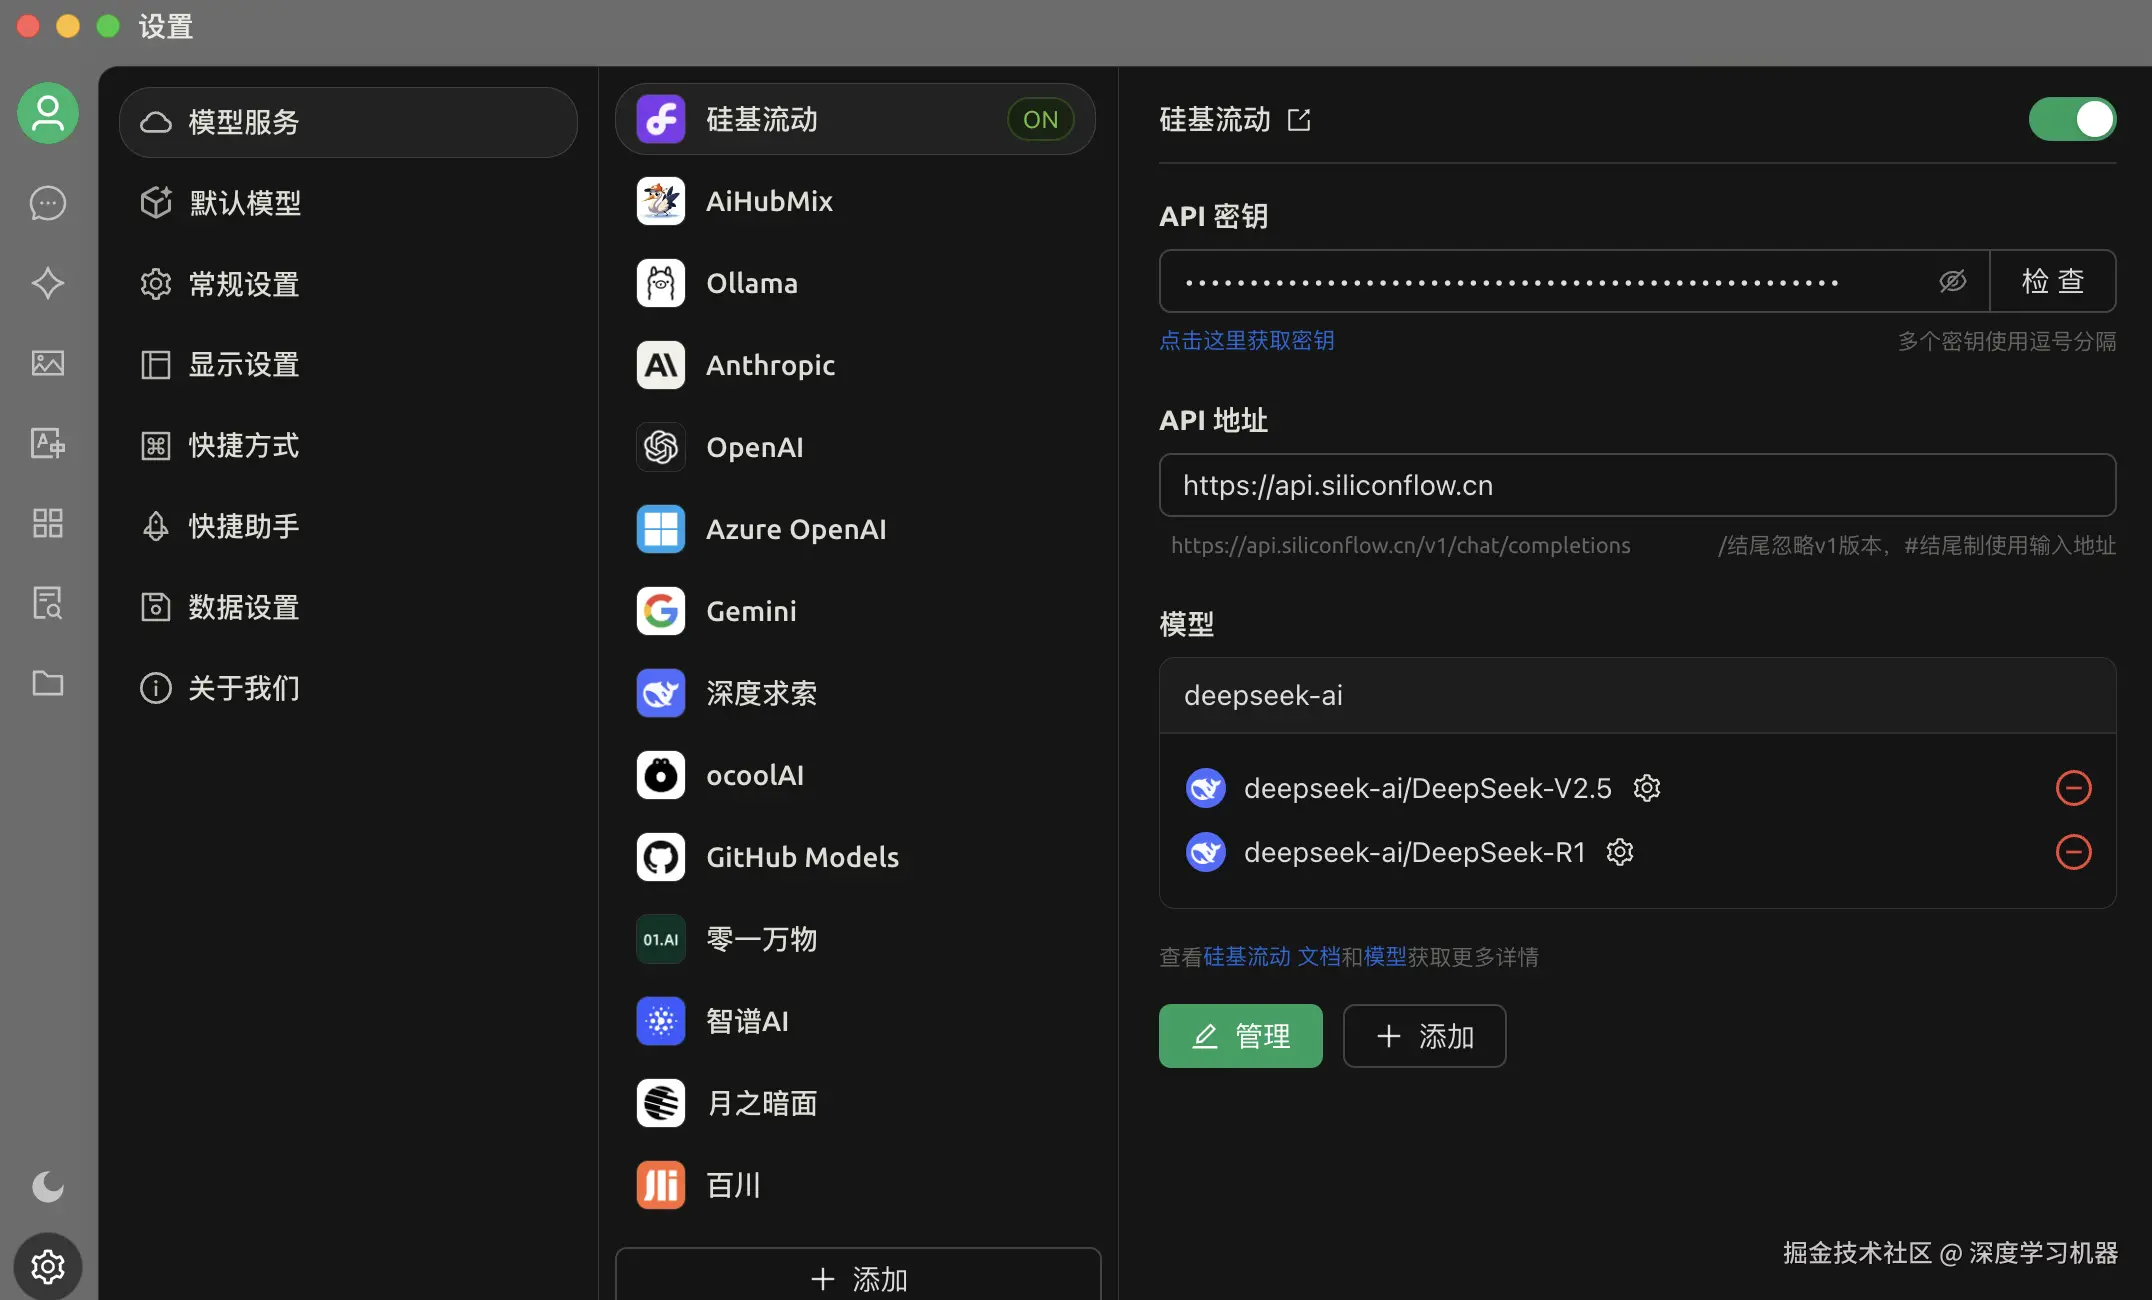Open 显示设置 settings section
Screen dimensions: 2152x1300
click(348, 365)
